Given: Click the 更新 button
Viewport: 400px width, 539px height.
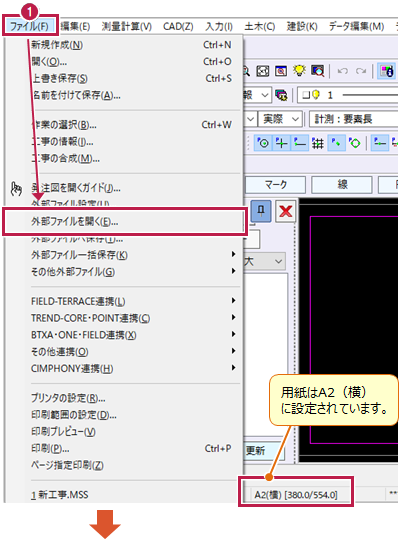Looking at the screenshot, I should 264,450.
